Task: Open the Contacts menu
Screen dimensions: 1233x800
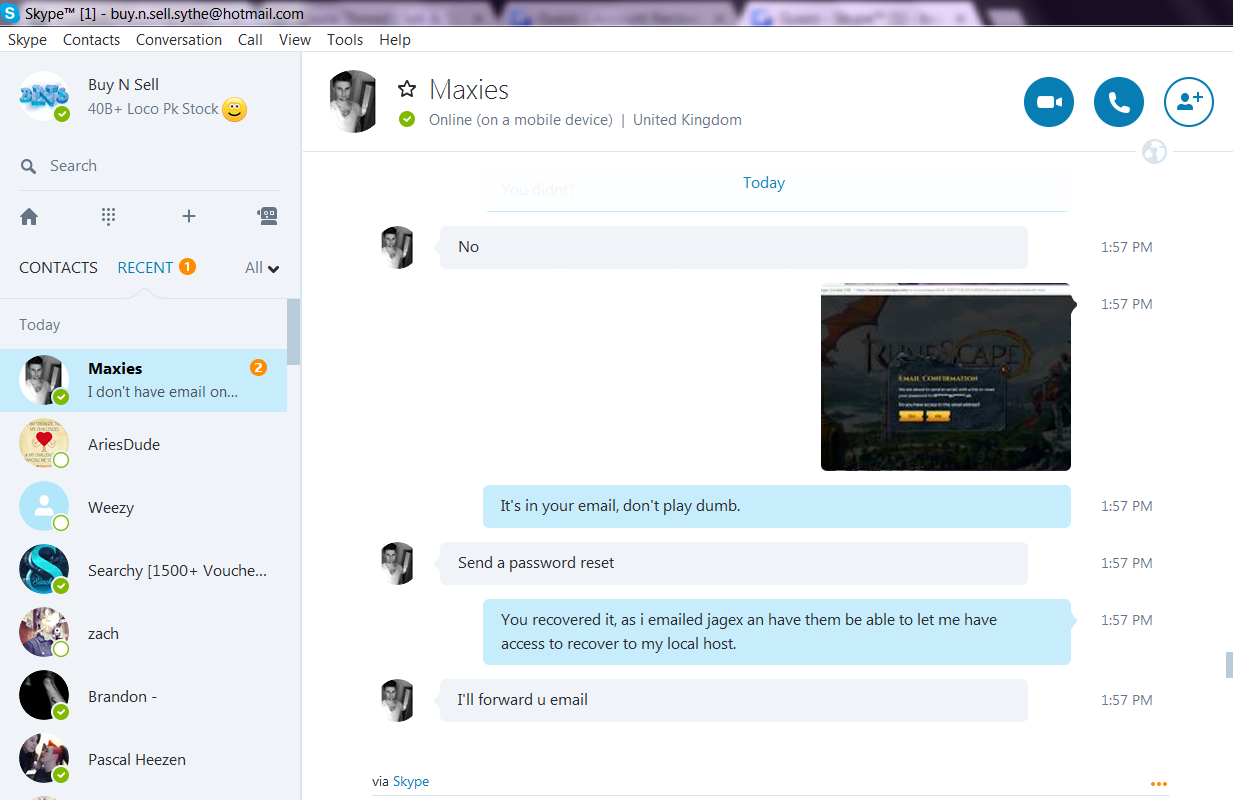Action: (x=91, y=40)
